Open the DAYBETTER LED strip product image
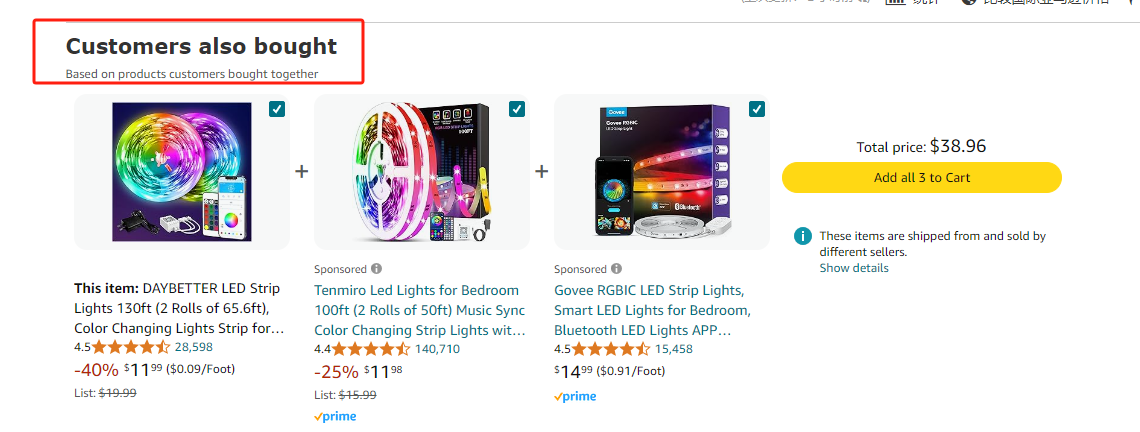 (182, 172)
